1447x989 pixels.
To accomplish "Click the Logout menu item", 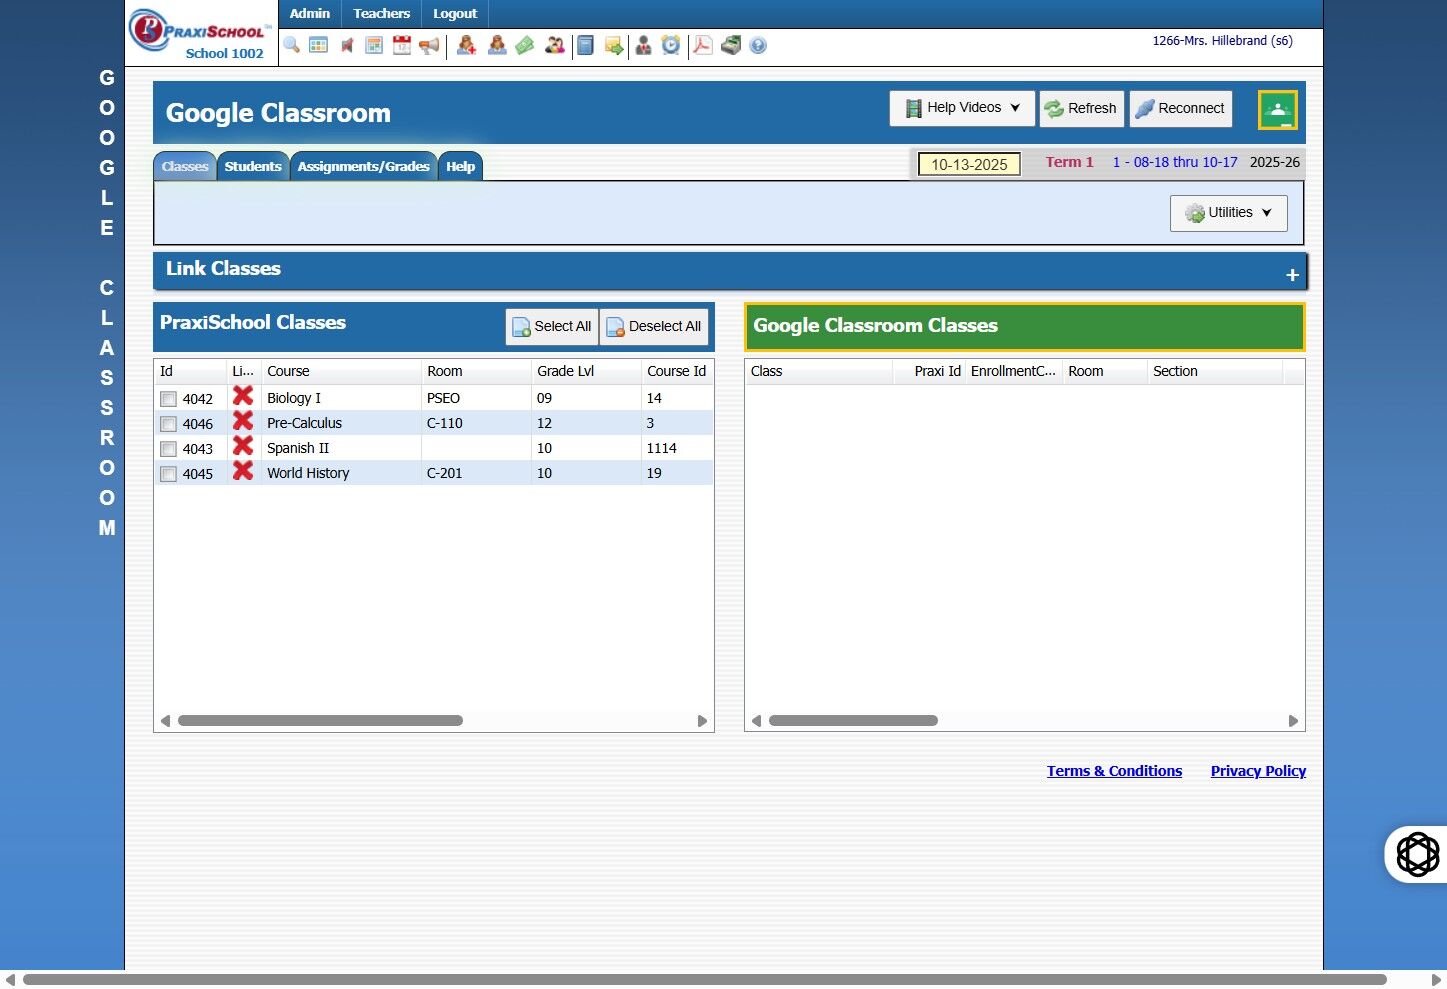I will pyautogui.click(x=455, y=14).
